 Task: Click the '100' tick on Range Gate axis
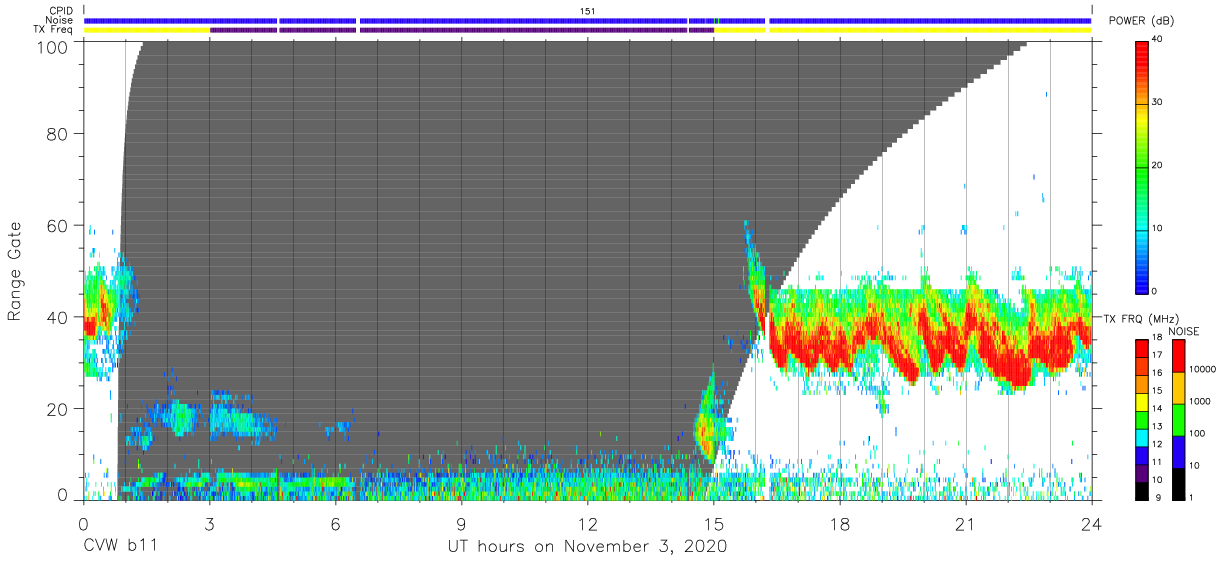coord(53,46)
